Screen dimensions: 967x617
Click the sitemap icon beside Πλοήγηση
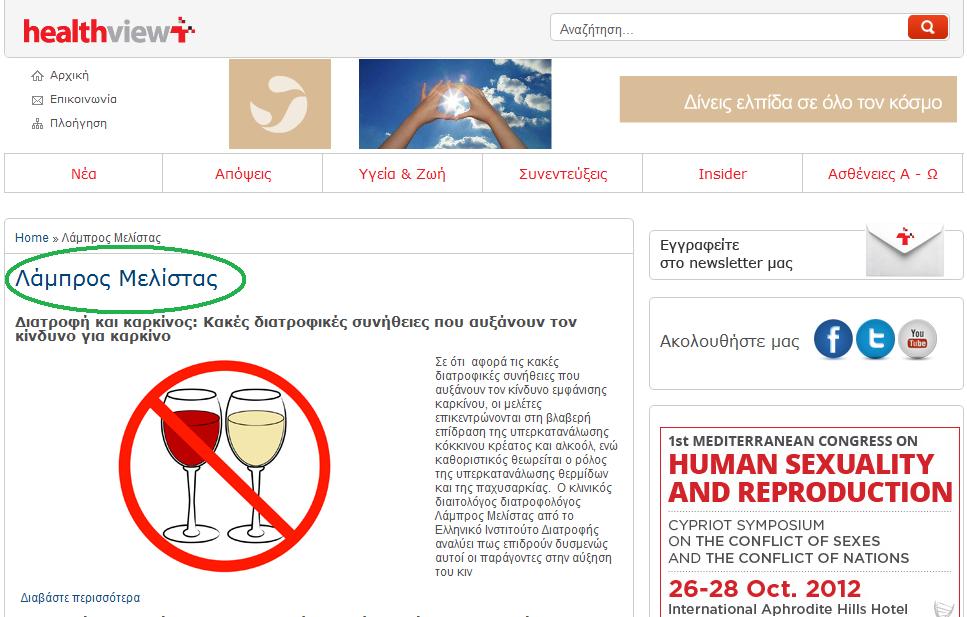[38, 124]
